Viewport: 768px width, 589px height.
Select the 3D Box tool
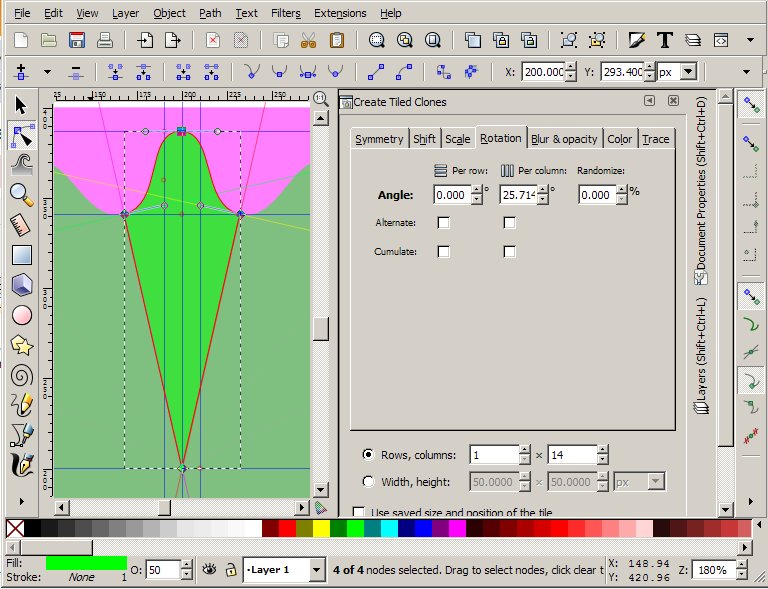click(21, 285)
